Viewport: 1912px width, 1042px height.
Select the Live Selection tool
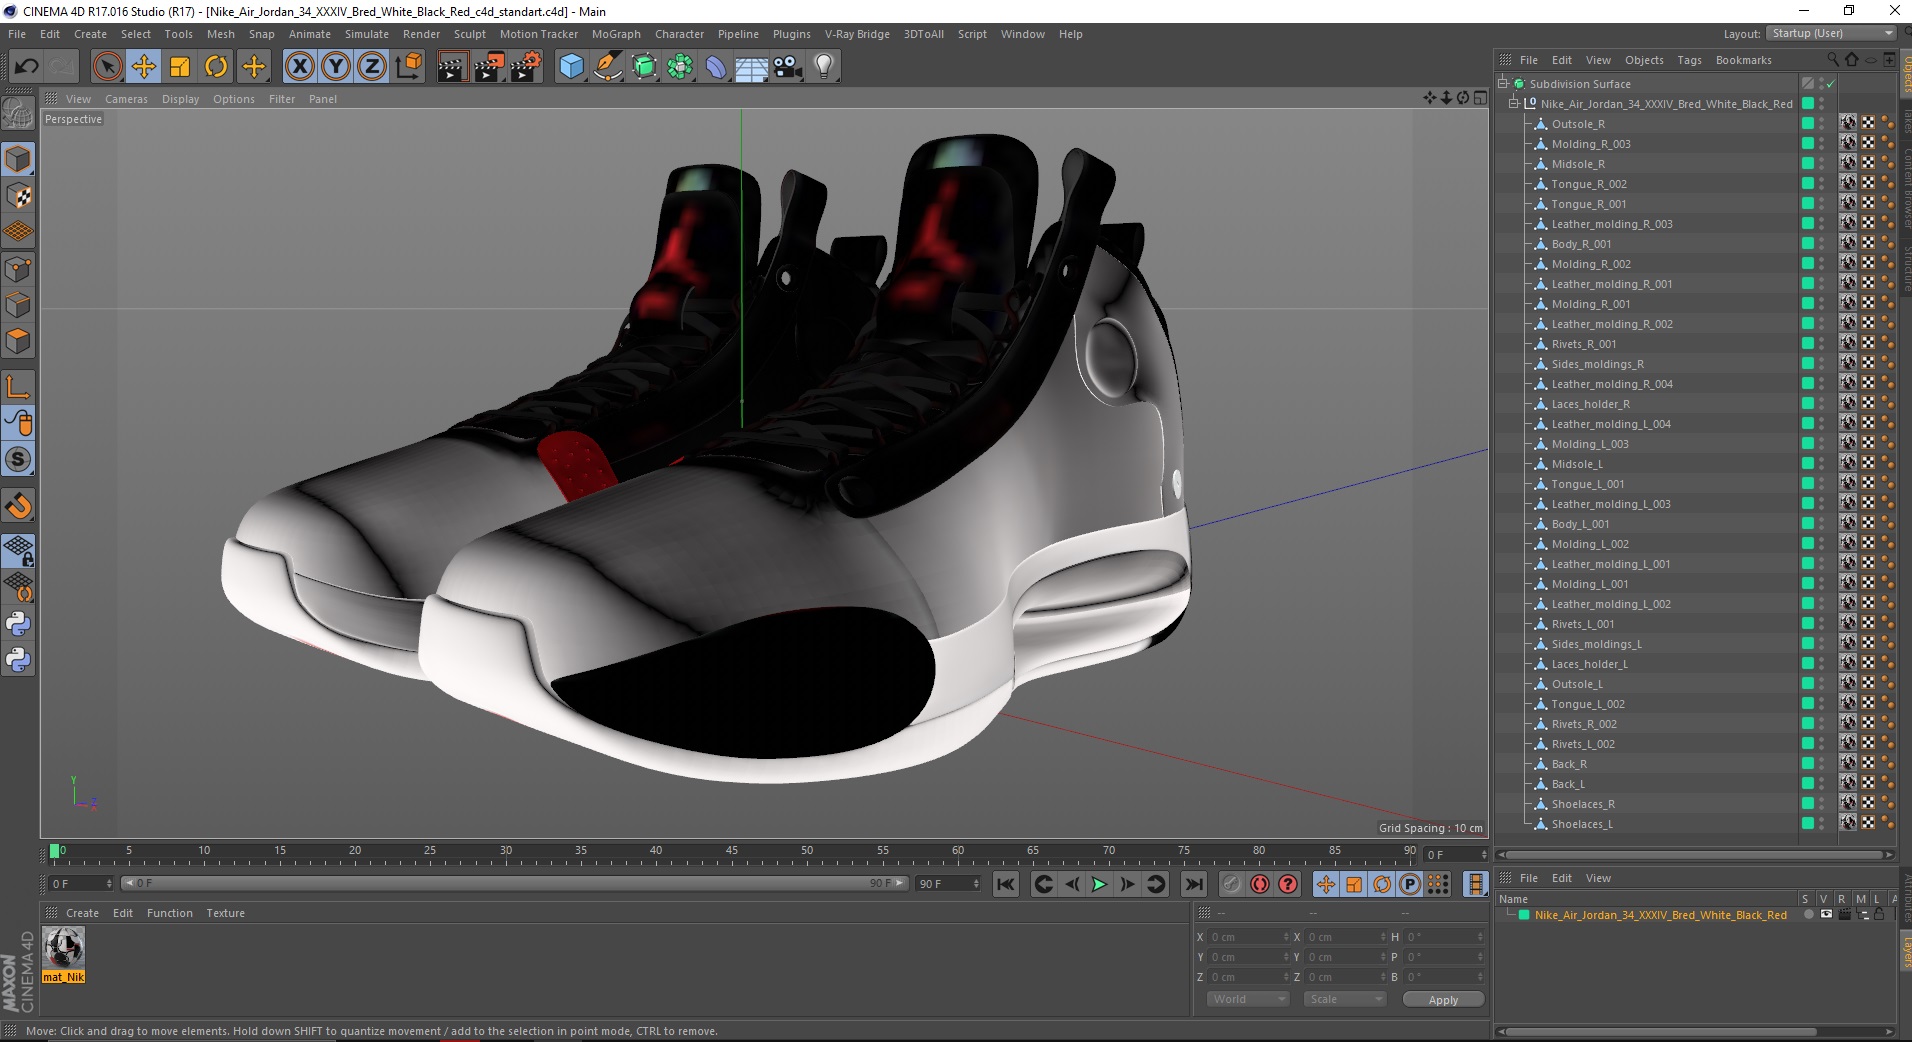pos(107,67)
